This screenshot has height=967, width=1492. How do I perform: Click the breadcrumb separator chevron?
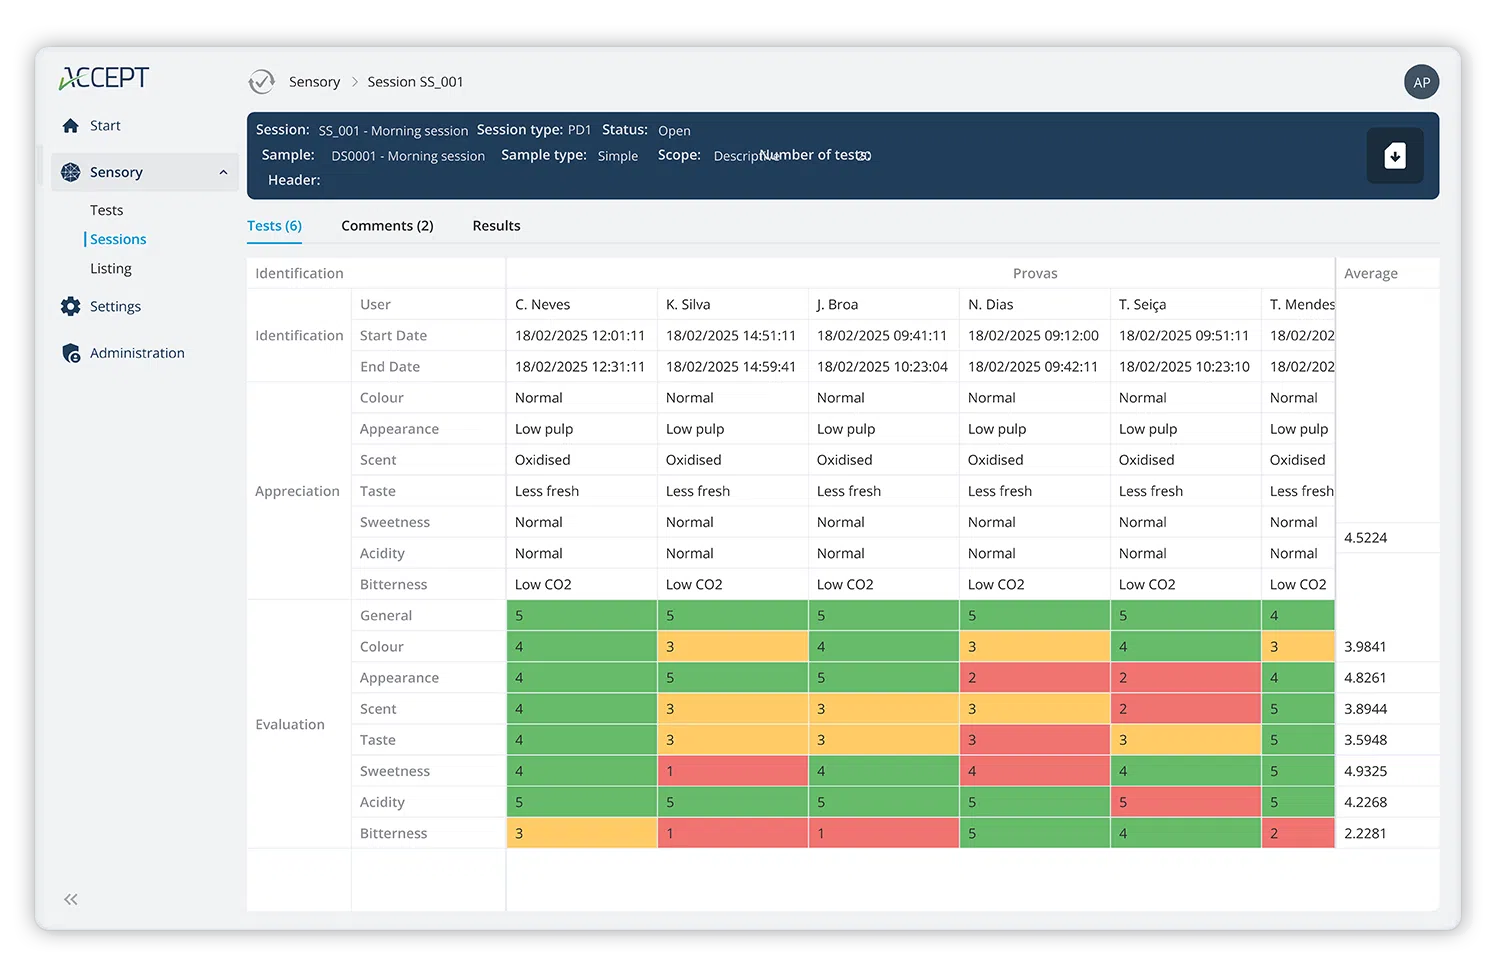coord(354,82)
